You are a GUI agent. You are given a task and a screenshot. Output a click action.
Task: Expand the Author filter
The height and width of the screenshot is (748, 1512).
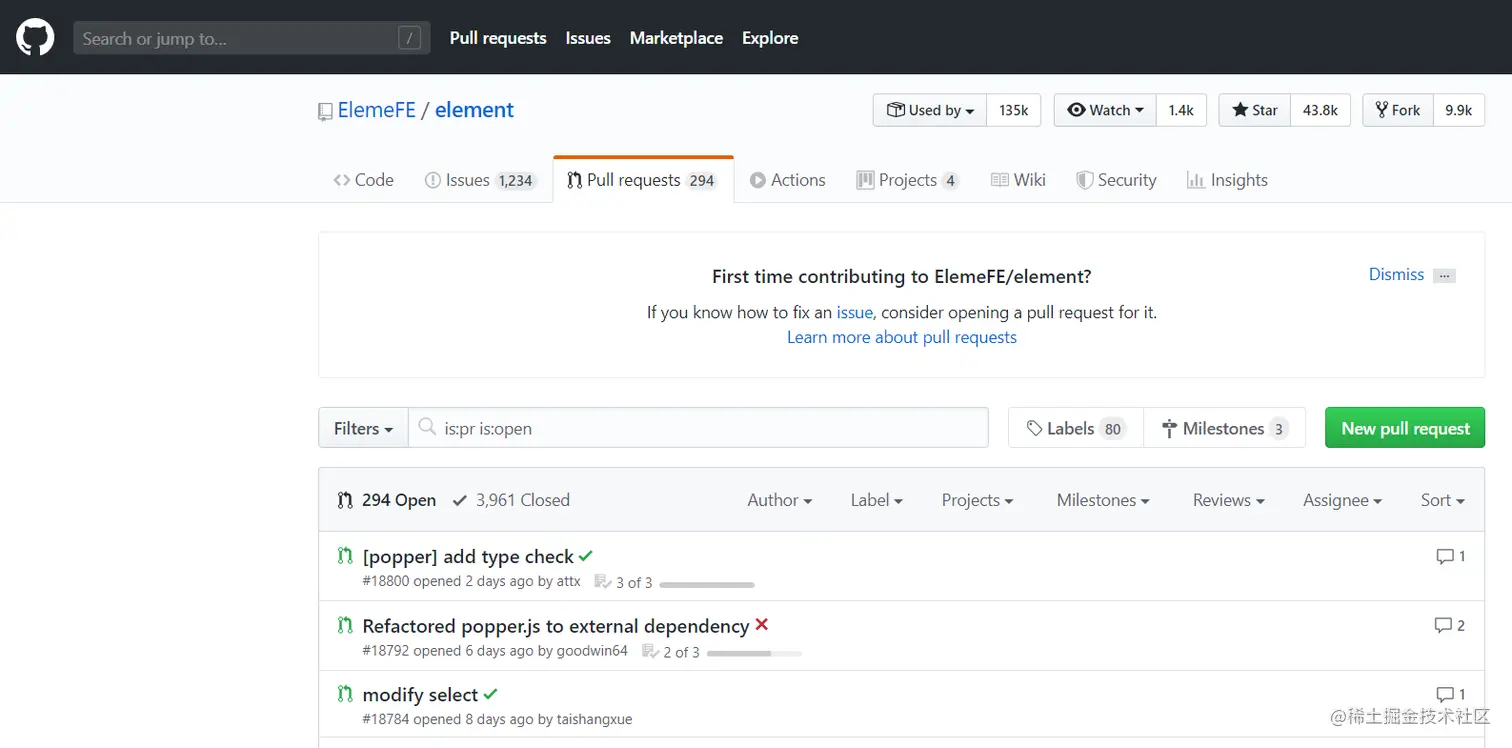(x=779, y=500)
